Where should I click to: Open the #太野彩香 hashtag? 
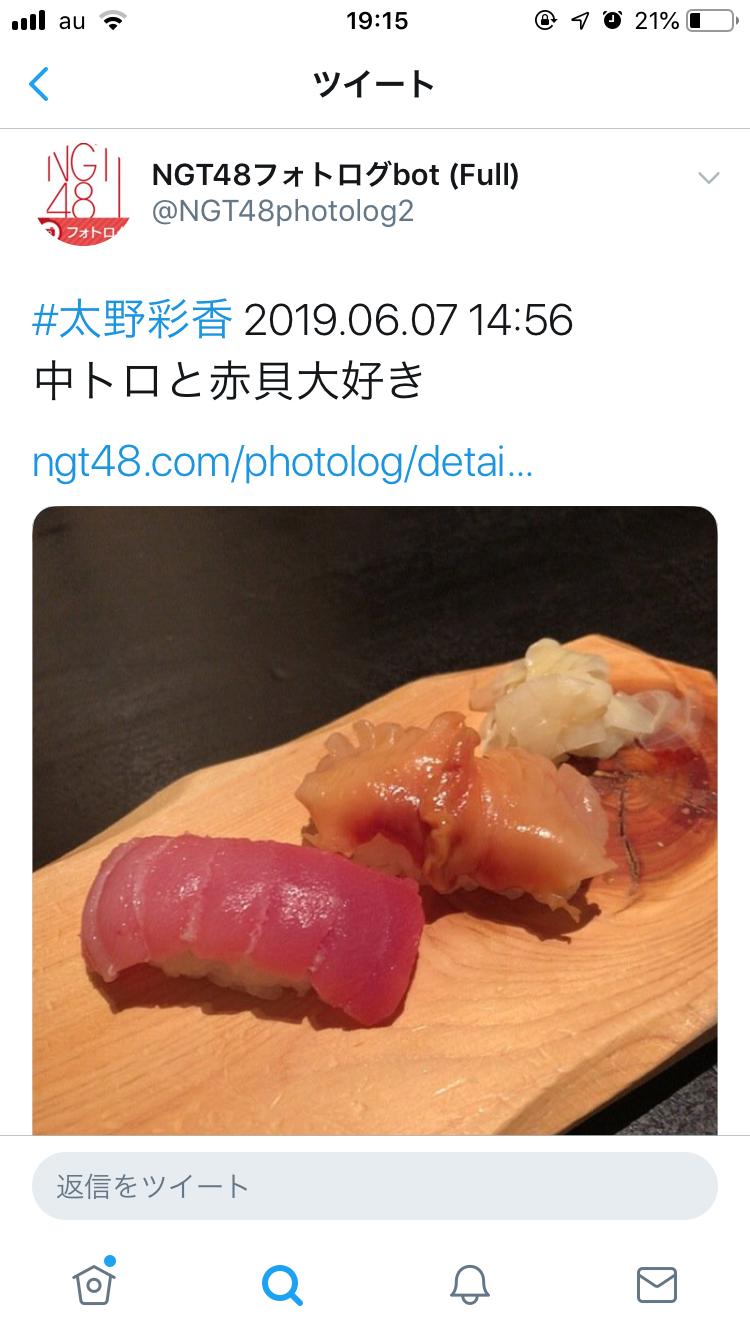click(x=133, y=321)
